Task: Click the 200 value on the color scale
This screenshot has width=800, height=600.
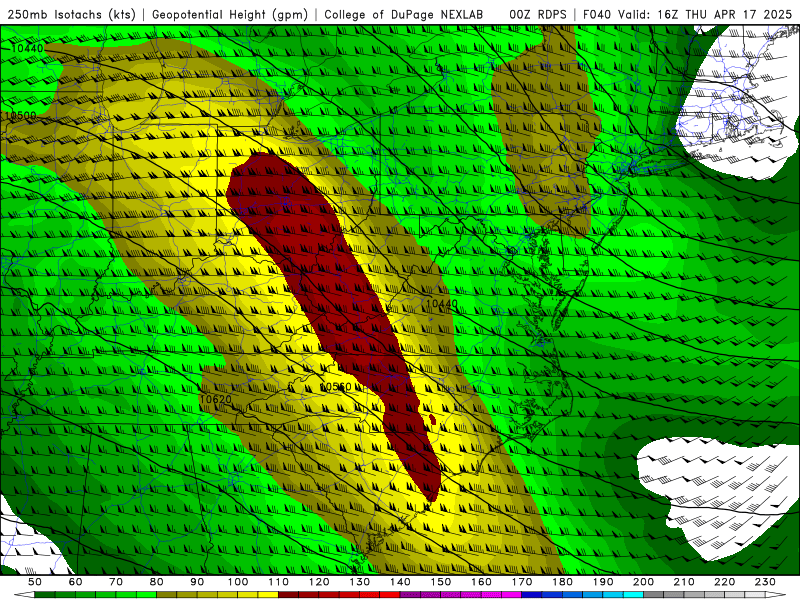Action: click(643, 582)
